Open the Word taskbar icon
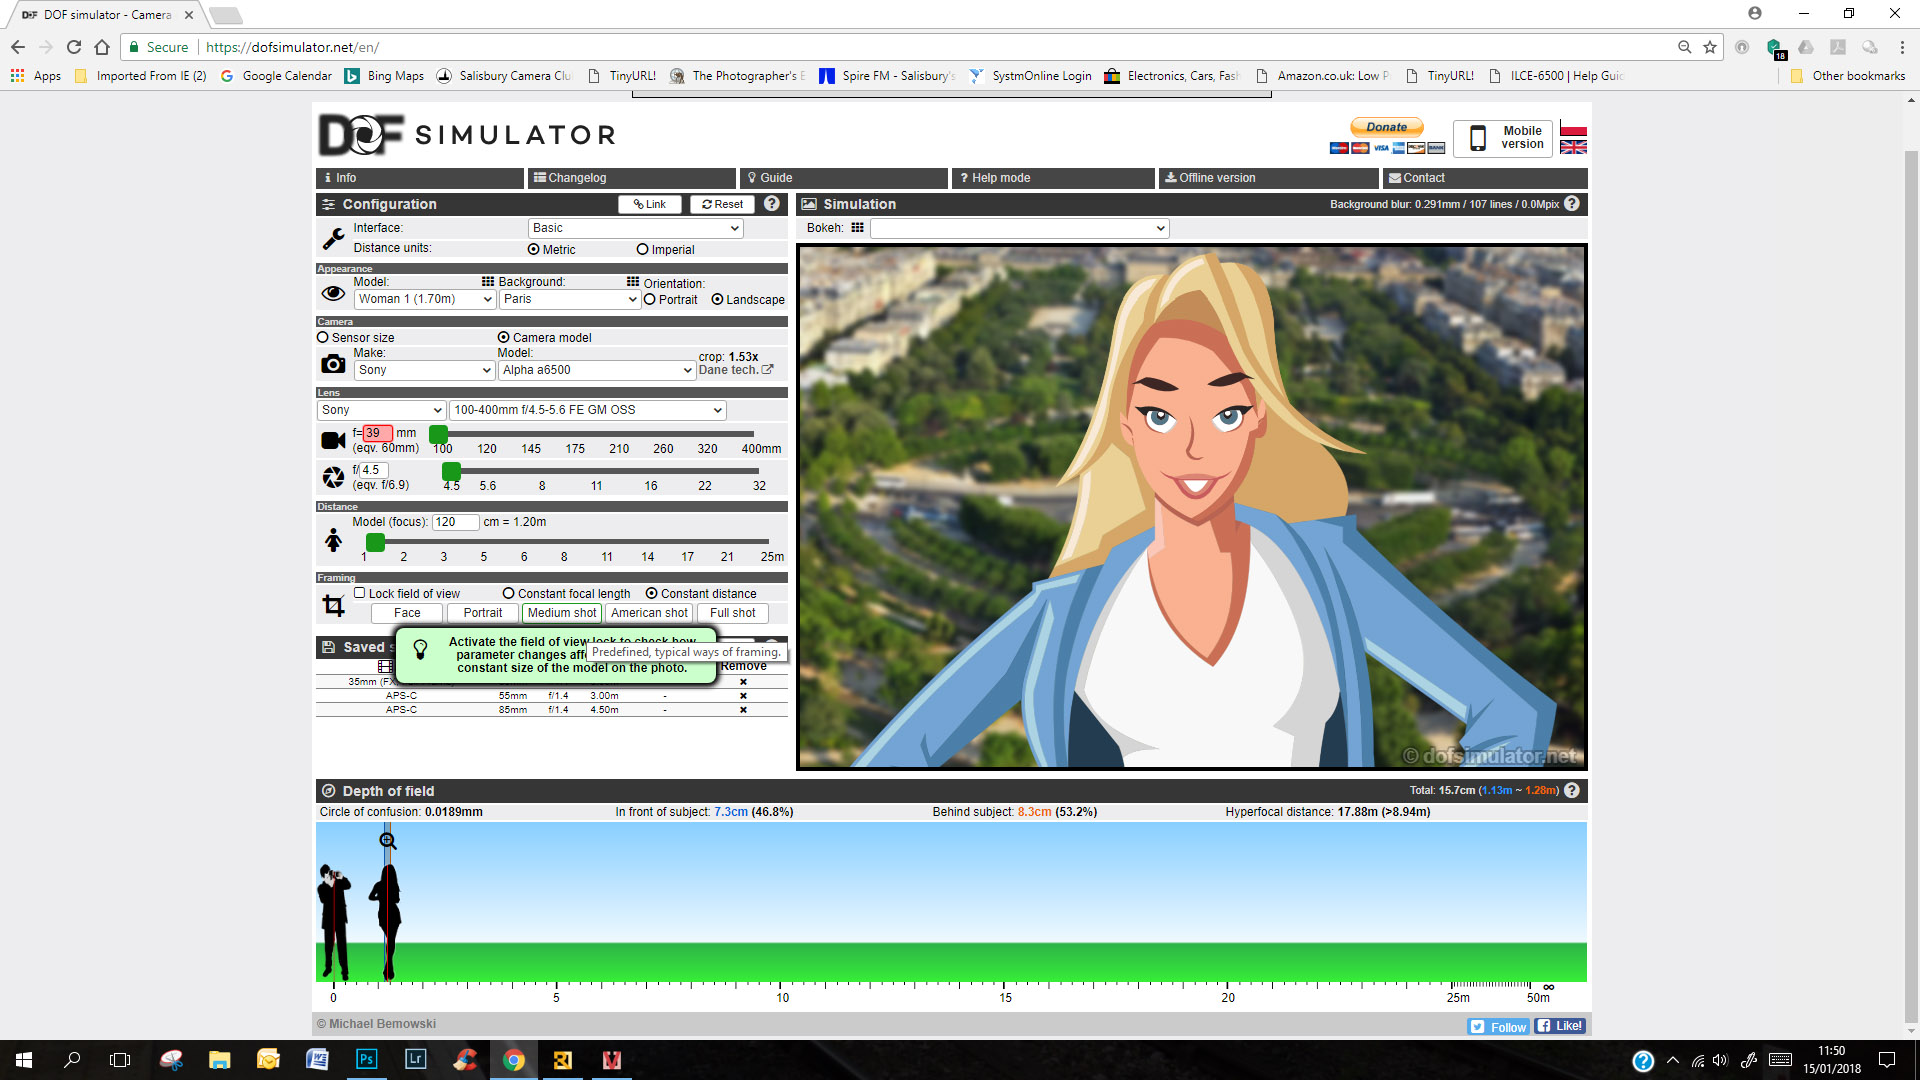The height and width of the screenshot is (1080, 1920). point(318,1060)
